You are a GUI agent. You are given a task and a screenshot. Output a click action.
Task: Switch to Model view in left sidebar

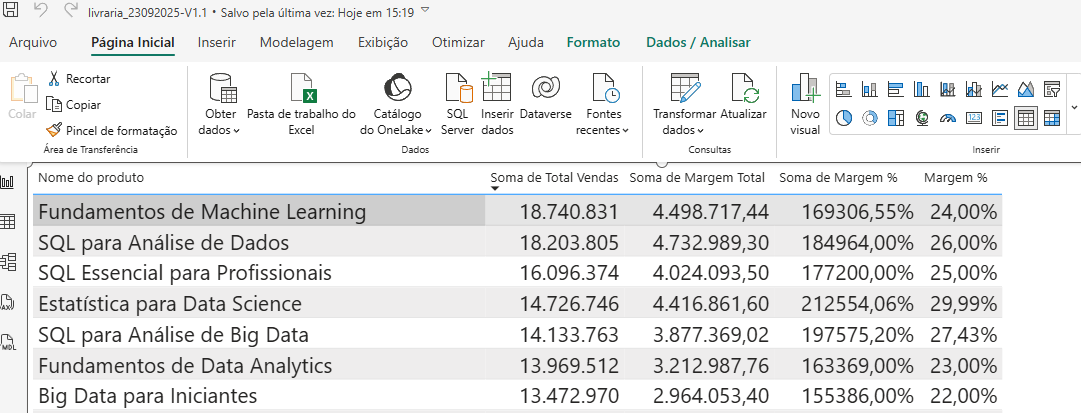8,261
